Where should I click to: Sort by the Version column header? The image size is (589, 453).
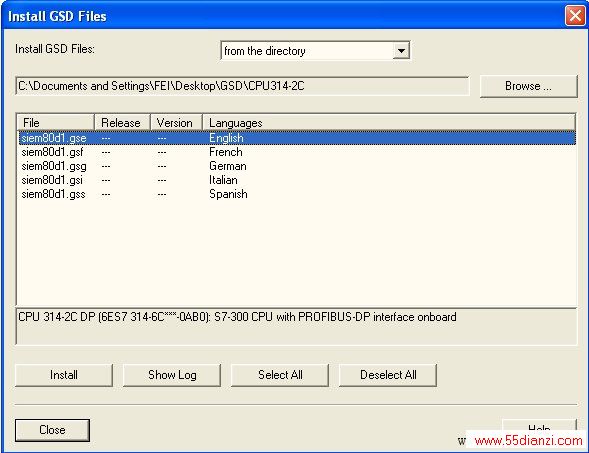[176, 123]
